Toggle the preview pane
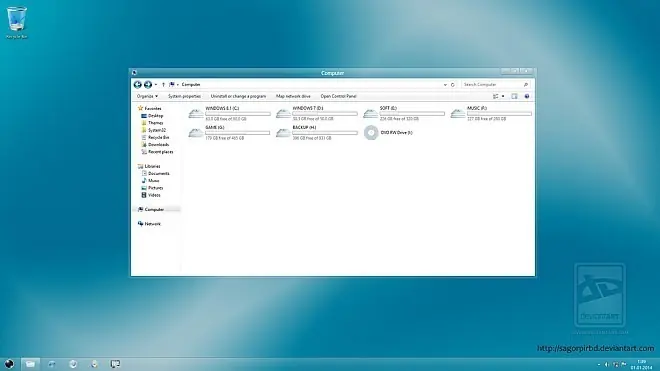 [514, 96]
